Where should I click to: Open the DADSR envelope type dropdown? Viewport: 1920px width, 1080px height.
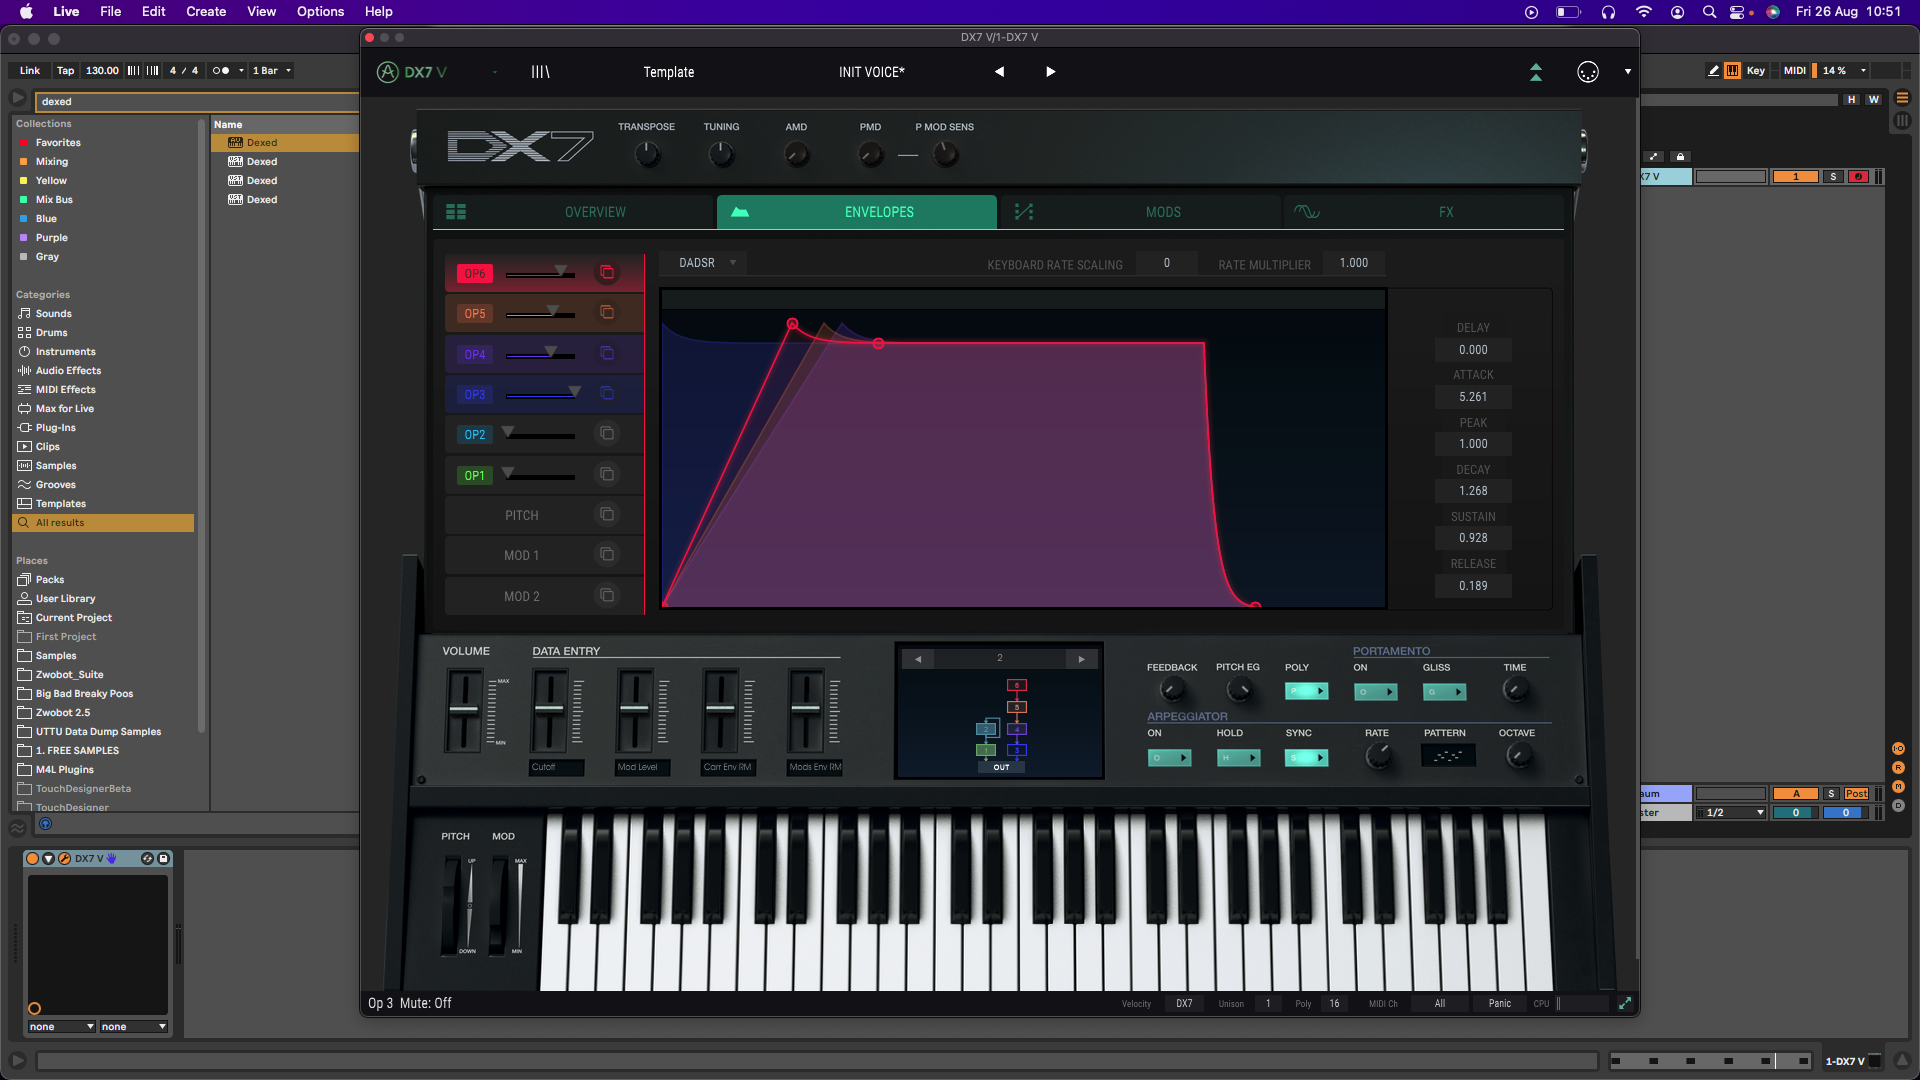click(x=706, y=263)
